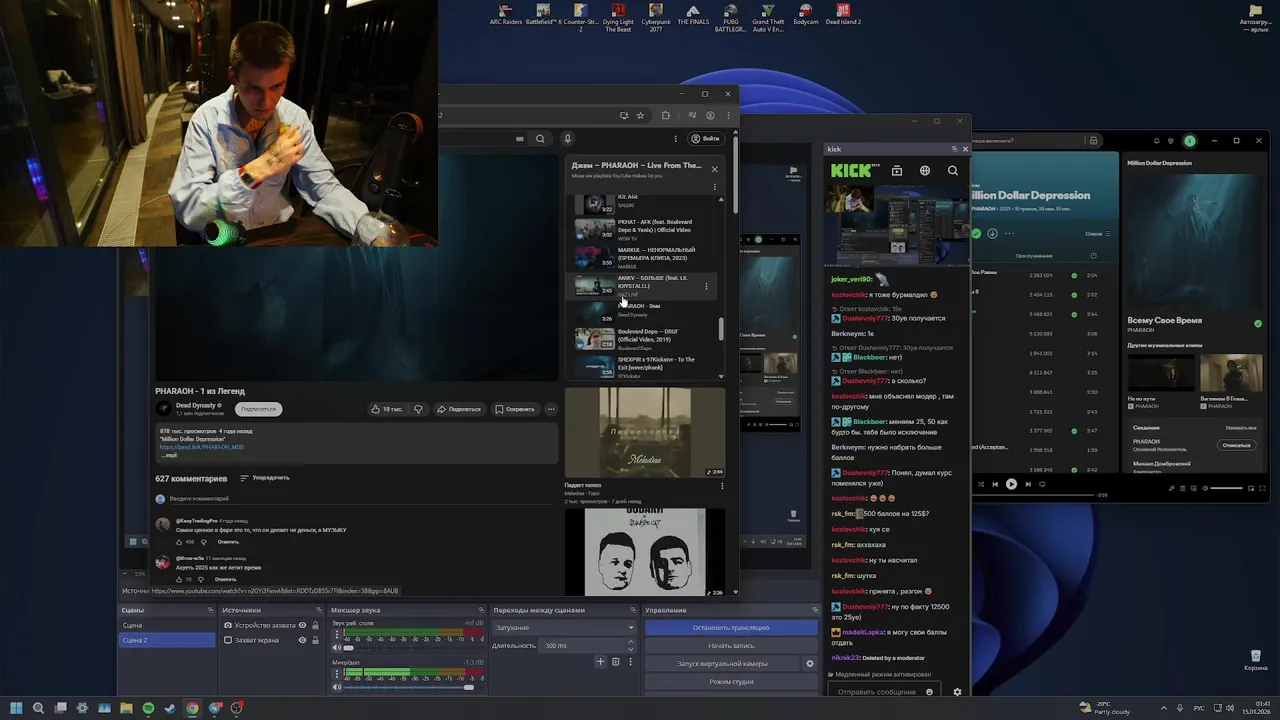Open the Затухание transition dropdown

pyautogui.click(x=564, y=628)
